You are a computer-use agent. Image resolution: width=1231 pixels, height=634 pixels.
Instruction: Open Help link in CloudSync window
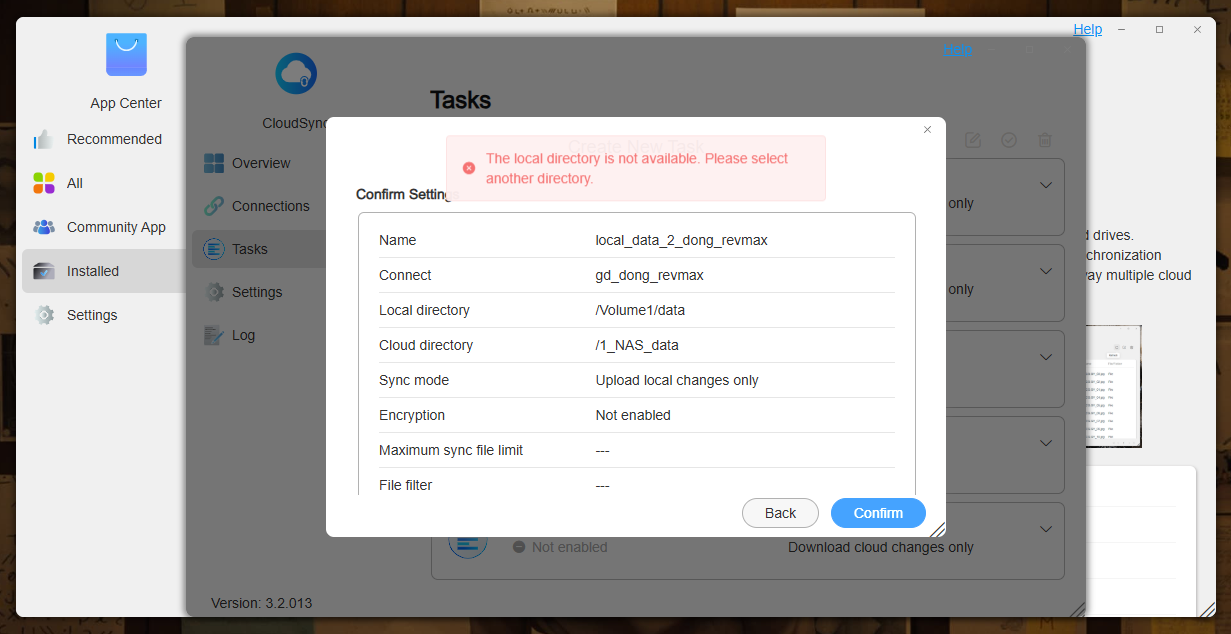point(957,48)
